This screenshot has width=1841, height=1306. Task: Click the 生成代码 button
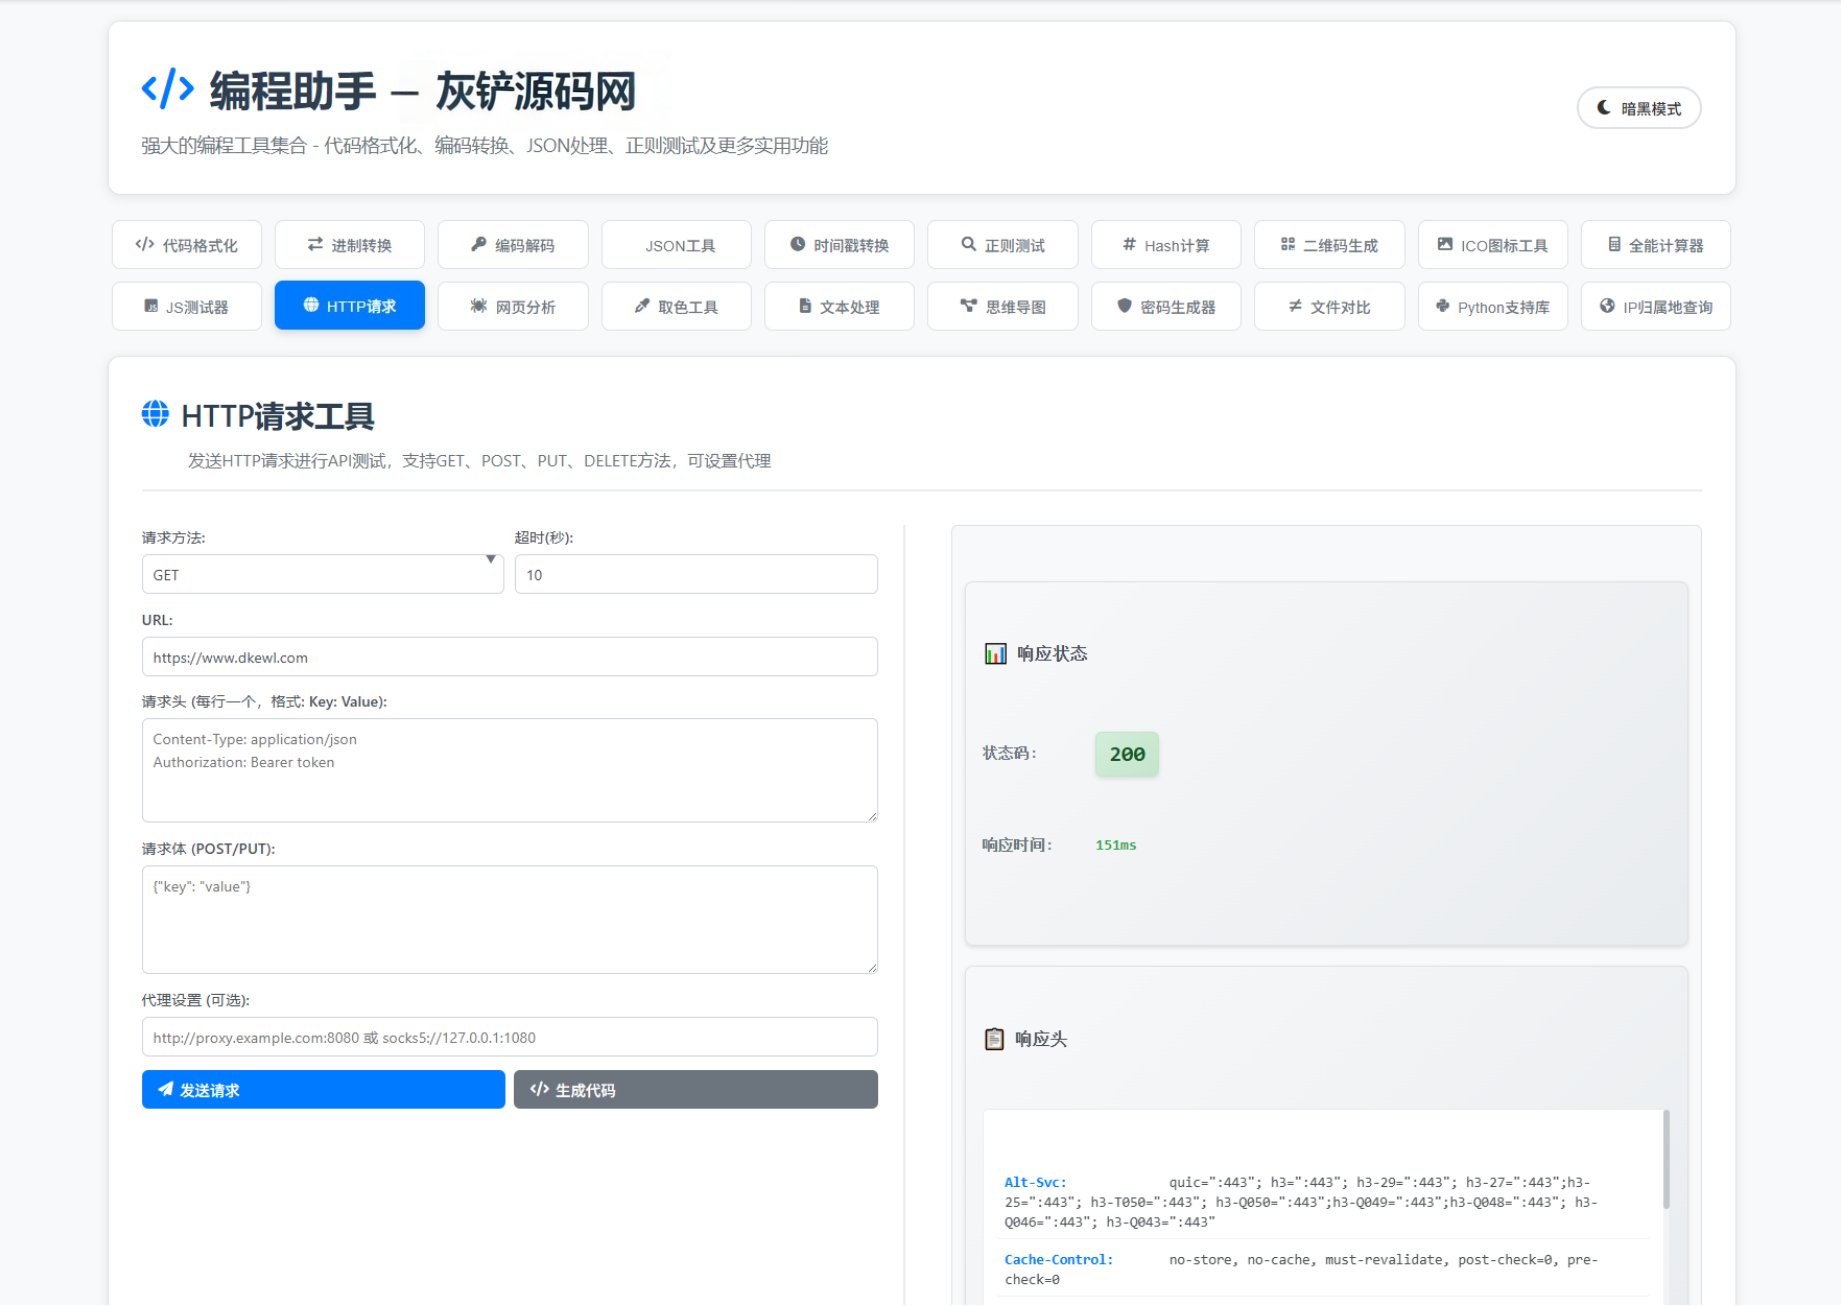pyautogui.click(x=696, y=1089)
